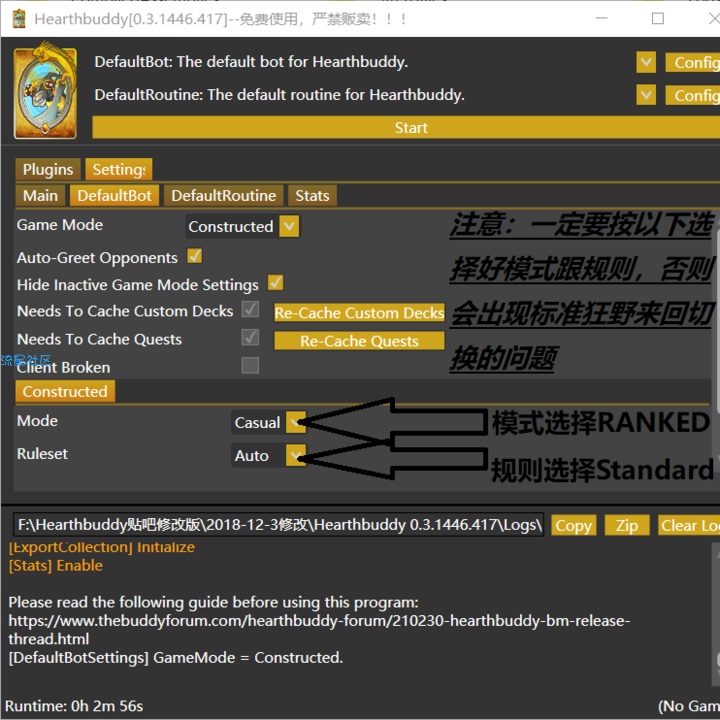The height and width of the screenshot is (720, 720).
Task: Click the thebuddyforum guide URL in log
Action: [319, 630]
